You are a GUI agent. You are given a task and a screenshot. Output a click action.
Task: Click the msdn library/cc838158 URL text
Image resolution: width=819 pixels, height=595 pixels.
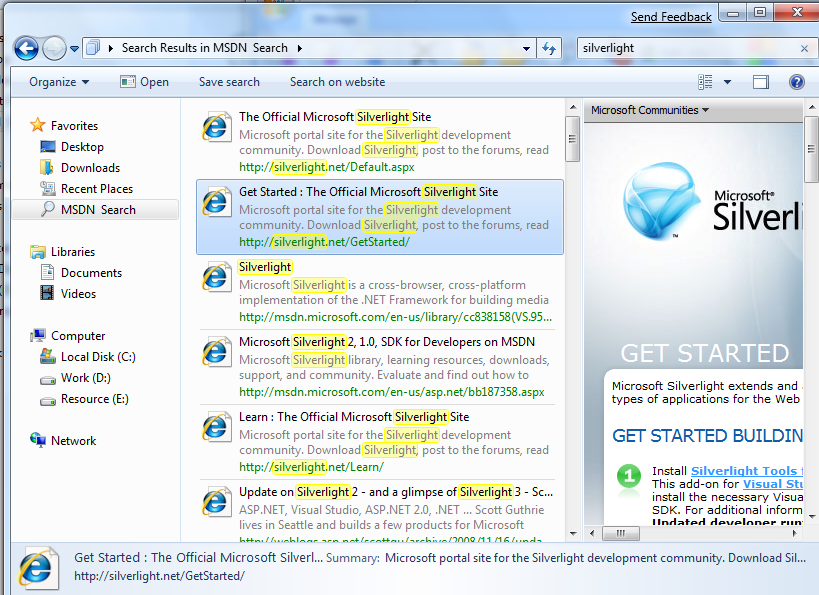[x=395, y=317]
